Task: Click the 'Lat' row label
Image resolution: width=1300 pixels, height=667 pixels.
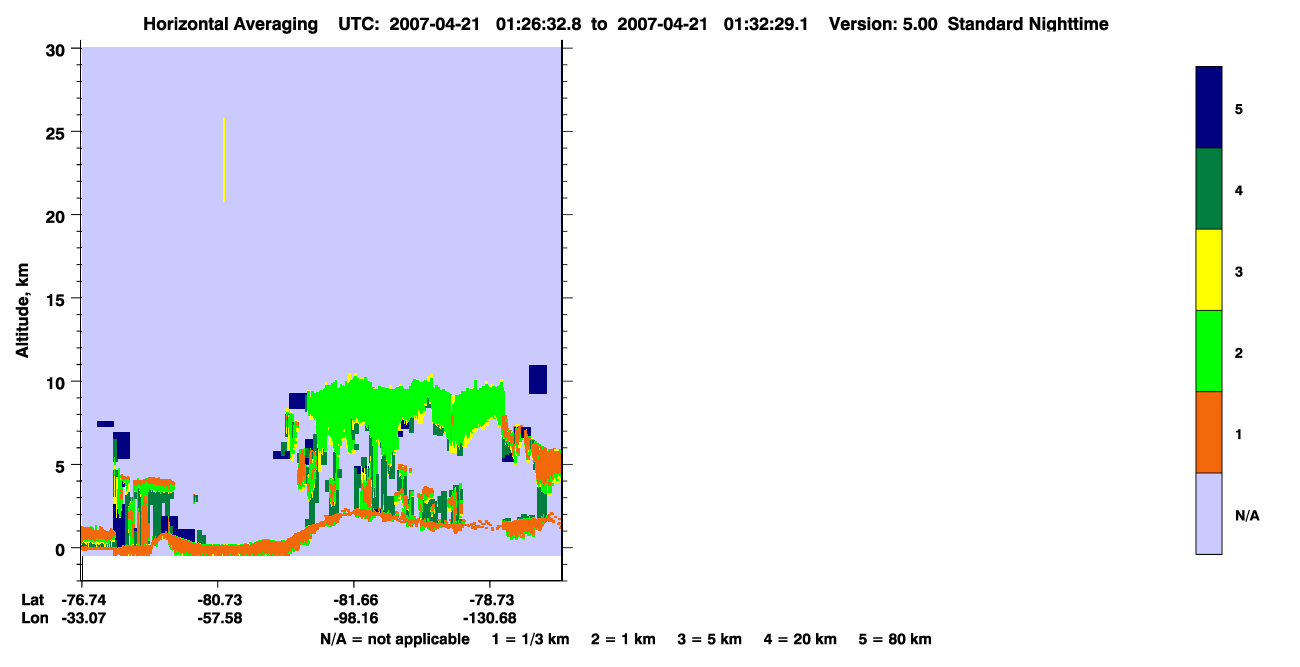Action: pyautogui.click(x=32, y=600)
